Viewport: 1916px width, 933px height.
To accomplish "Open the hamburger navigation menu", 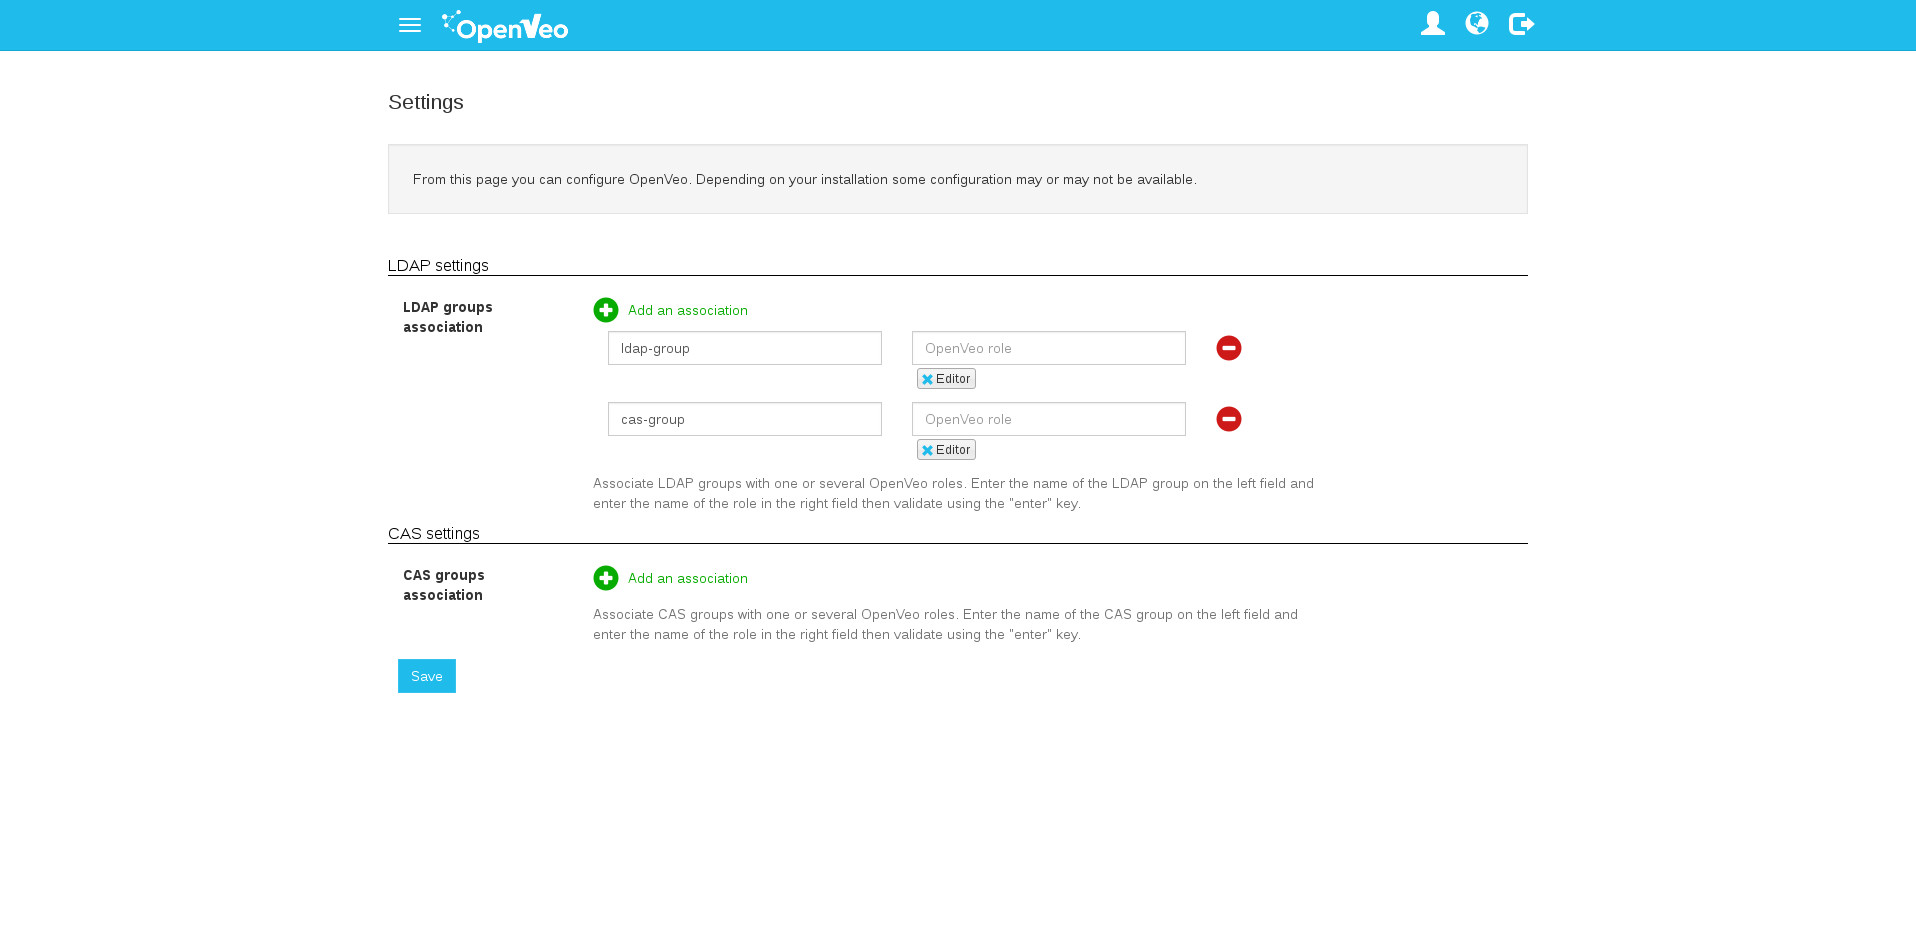I will coord(410,25).
